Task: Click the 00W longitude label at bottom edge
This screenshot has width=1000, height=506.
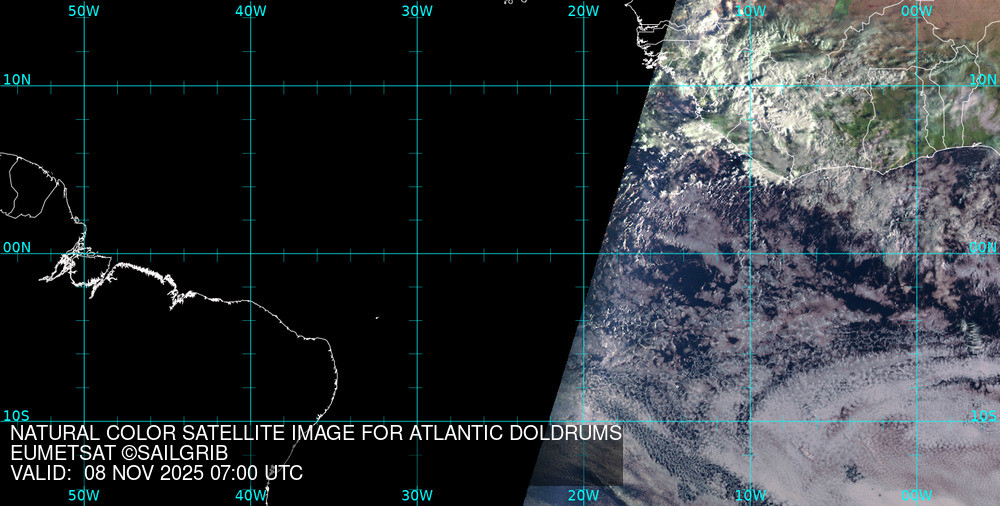Action: 916,495
